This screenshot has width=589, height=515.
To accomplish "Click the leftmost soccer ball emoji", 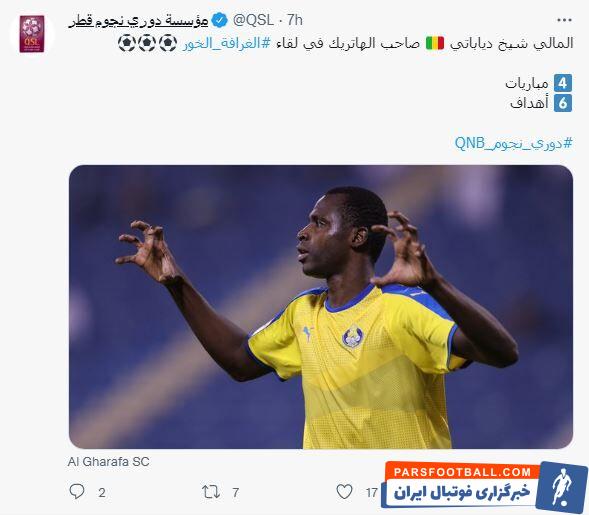I will pos(127,43).
